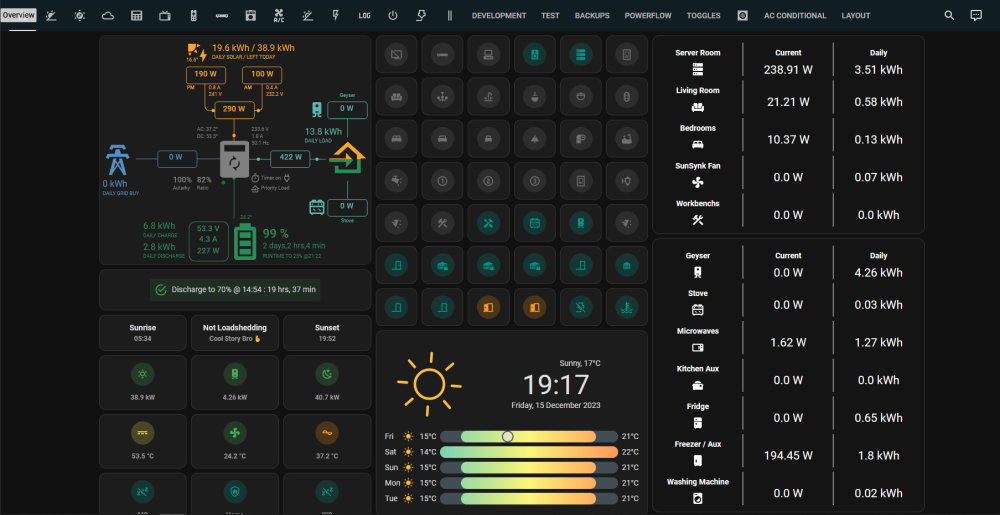Image resolution: width=1000 pixels, height=515 pixels.
Task: Open the 53.5 °C temperature card
Action: (x=143, y=441)
